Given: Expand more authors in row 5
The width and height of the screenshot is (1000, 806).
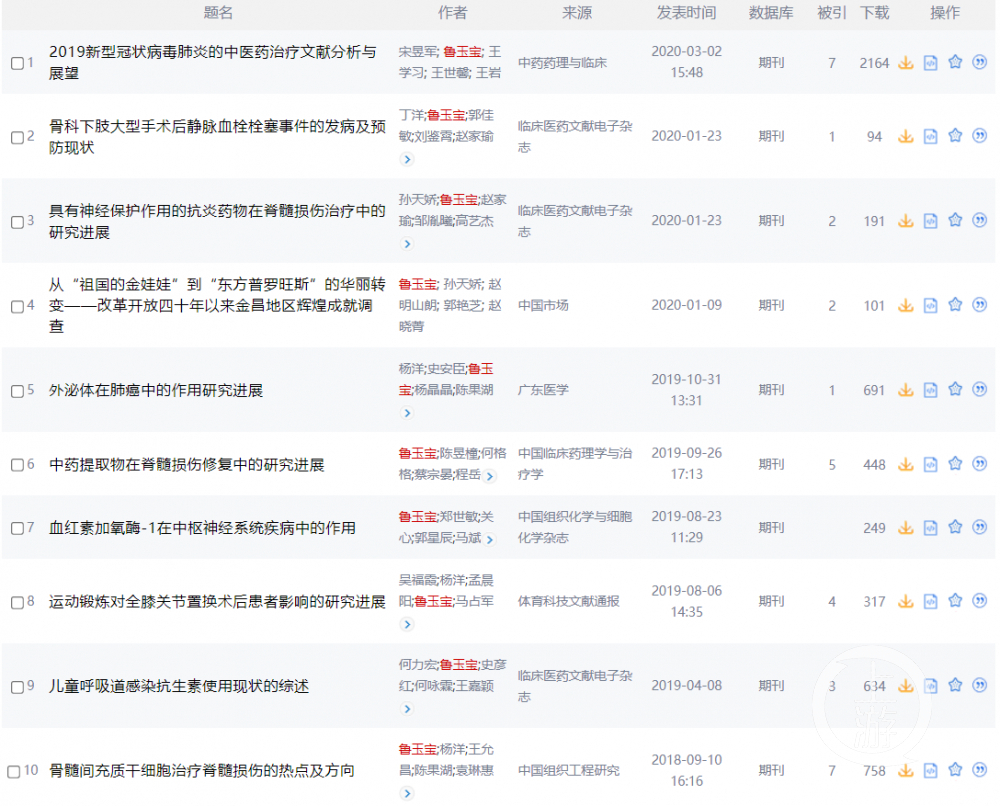Looking at the screenshot, I should pyautogui.click(x=406, y=413).
